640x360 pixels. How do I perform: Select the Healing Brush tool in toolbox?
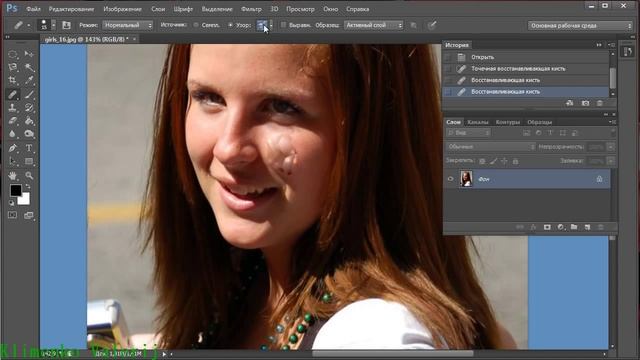(x=13, y=95)
